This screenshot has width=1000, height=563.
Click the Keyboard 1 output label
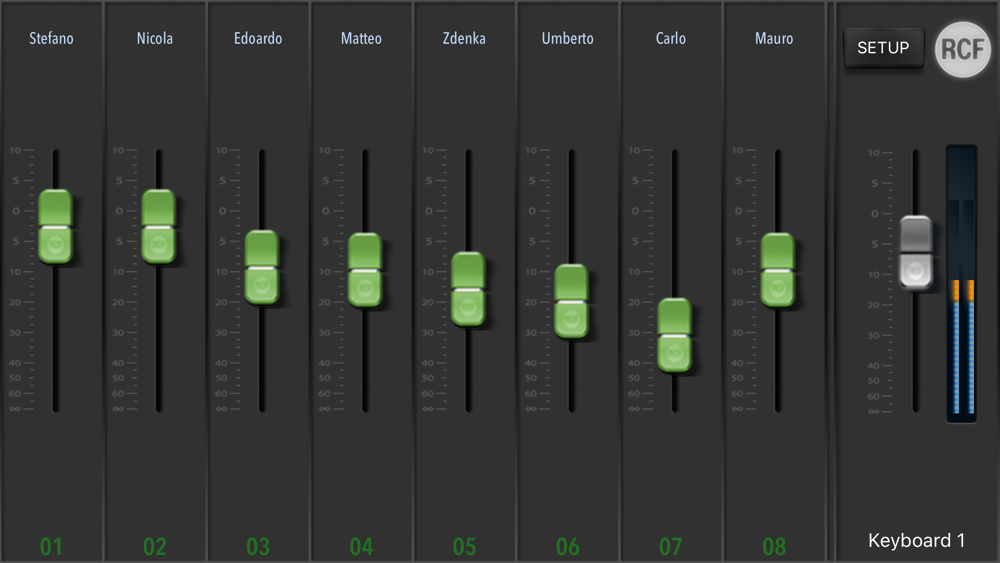tap(916, 541)
